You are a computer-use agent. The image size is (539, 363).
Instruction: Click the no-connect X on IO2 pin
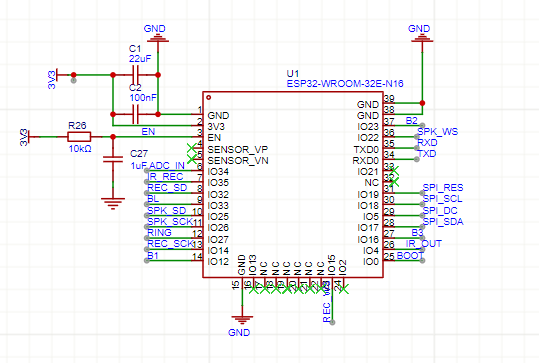click(x=344, y=289)
